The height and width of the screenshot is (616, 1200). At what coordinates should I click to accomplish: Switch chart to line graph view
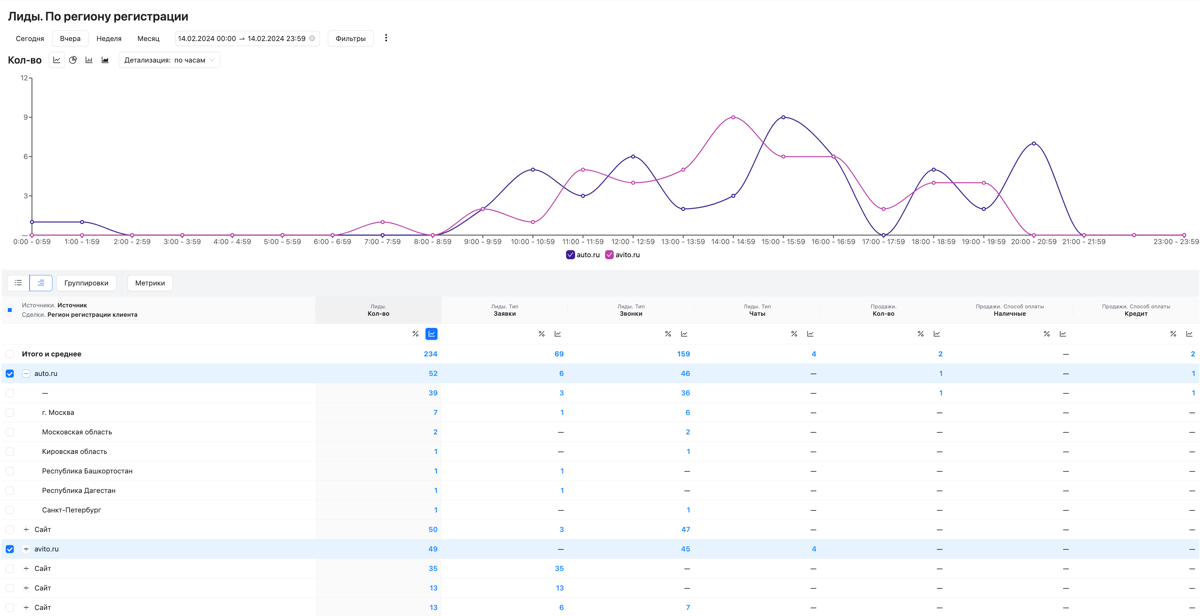[57, 60]
